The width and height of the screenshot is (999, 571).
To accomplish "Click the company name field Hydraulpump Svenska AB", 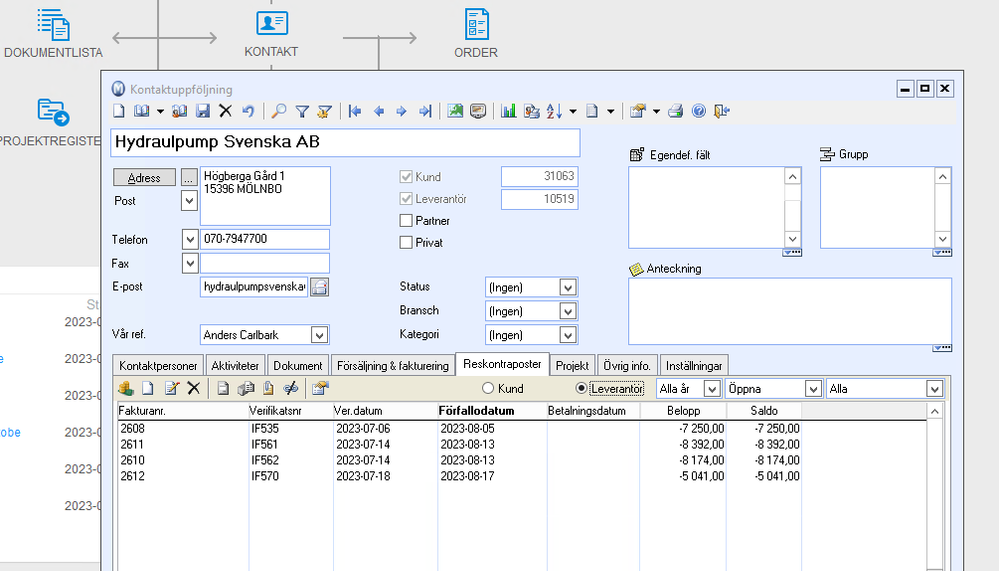I will click(x=345, y=142).
